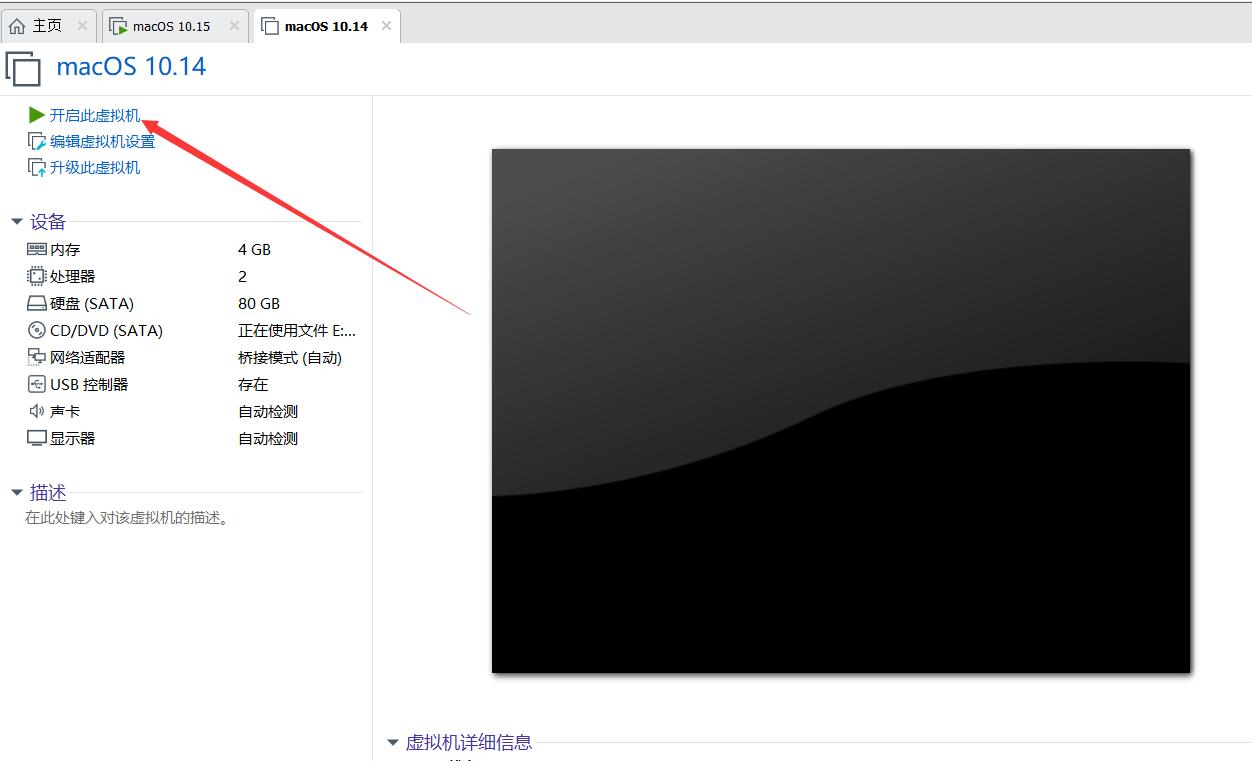
Task: Switch to the macOS 10.15 tab
Action: coord(176,26)
